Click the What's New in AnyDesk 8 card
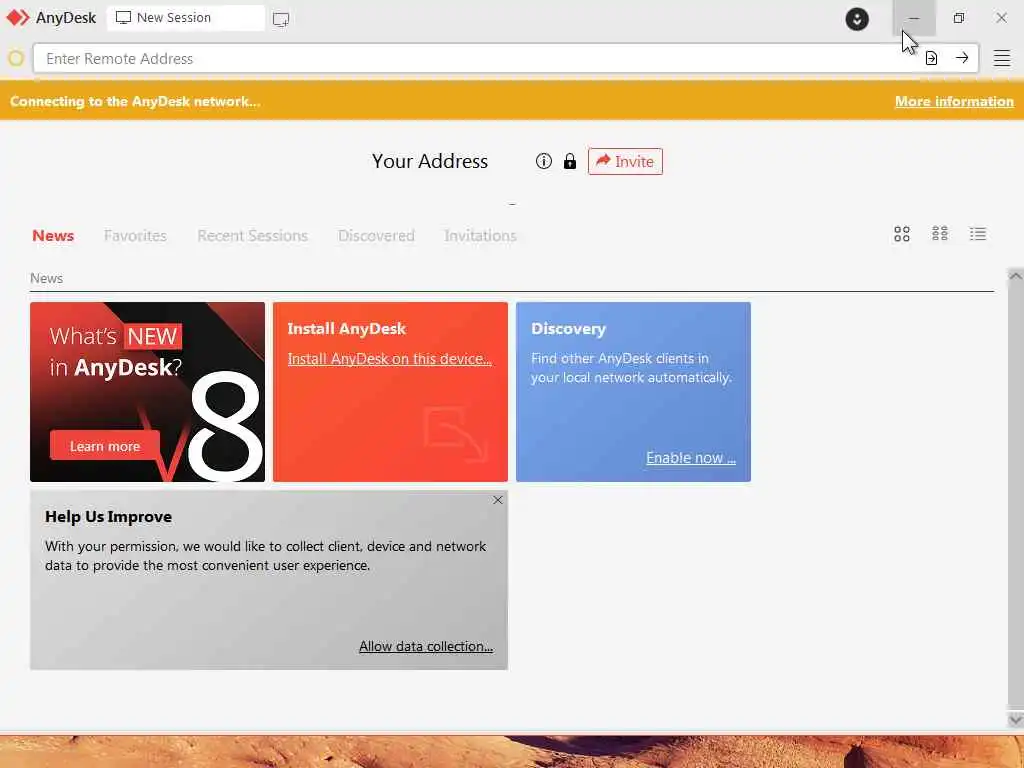The width and height of the screenshot is (1024, 768). coord(148,392)
